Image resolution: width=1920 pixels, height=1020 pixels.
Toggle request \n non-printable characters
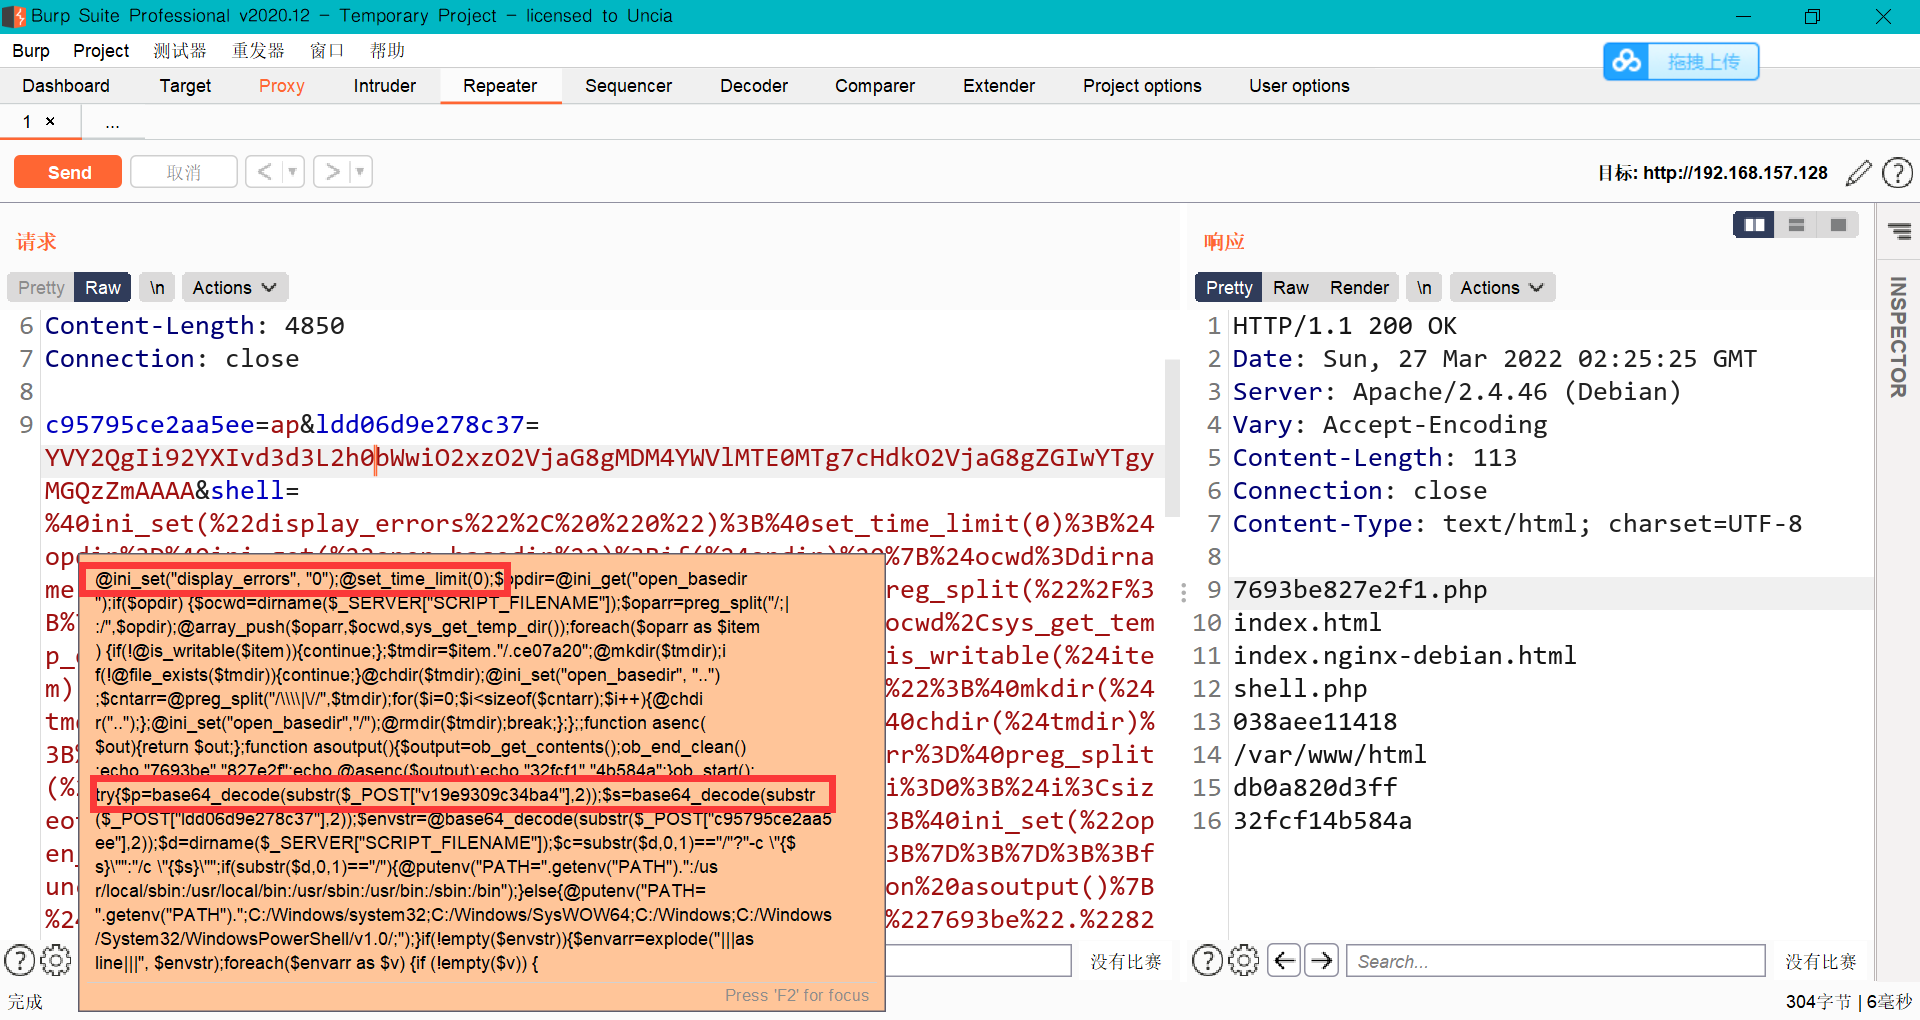tap(157, 288)
